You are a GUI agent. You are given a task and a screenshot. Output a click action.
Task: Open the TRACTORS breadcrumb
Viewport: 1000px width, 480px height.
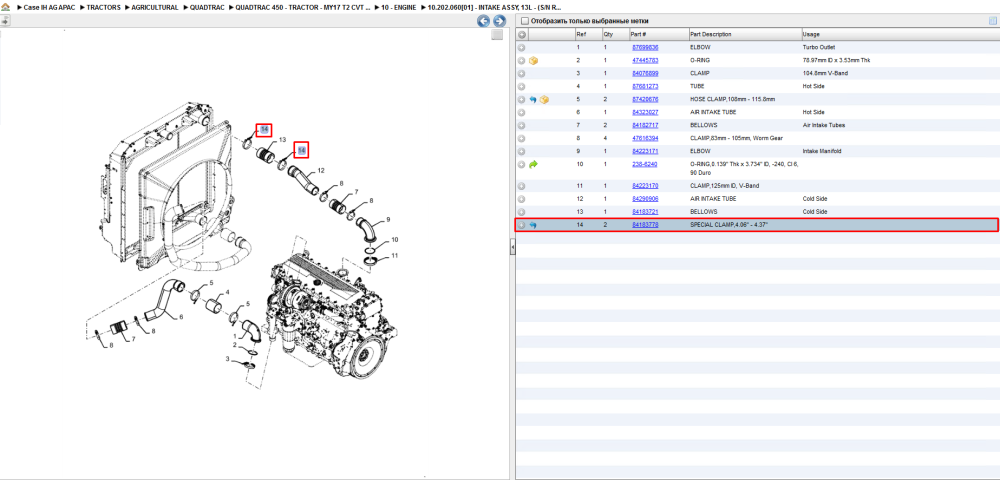point(103,7)
